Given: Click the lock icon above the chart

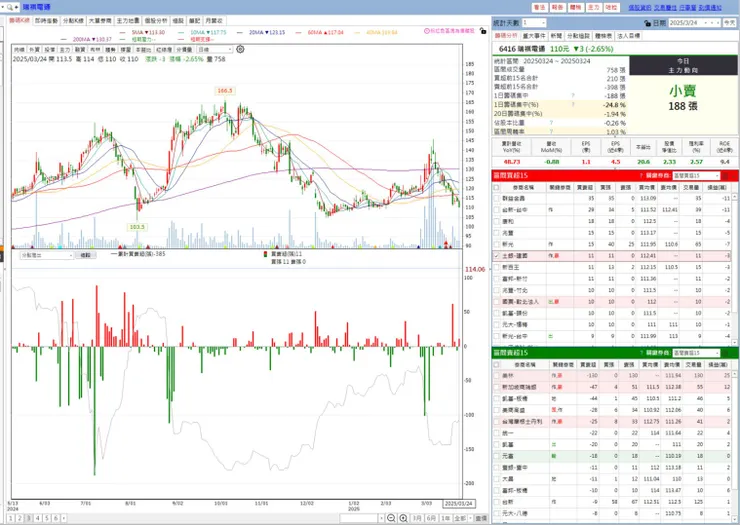Looking at the screenshot, I should [482, 31].
